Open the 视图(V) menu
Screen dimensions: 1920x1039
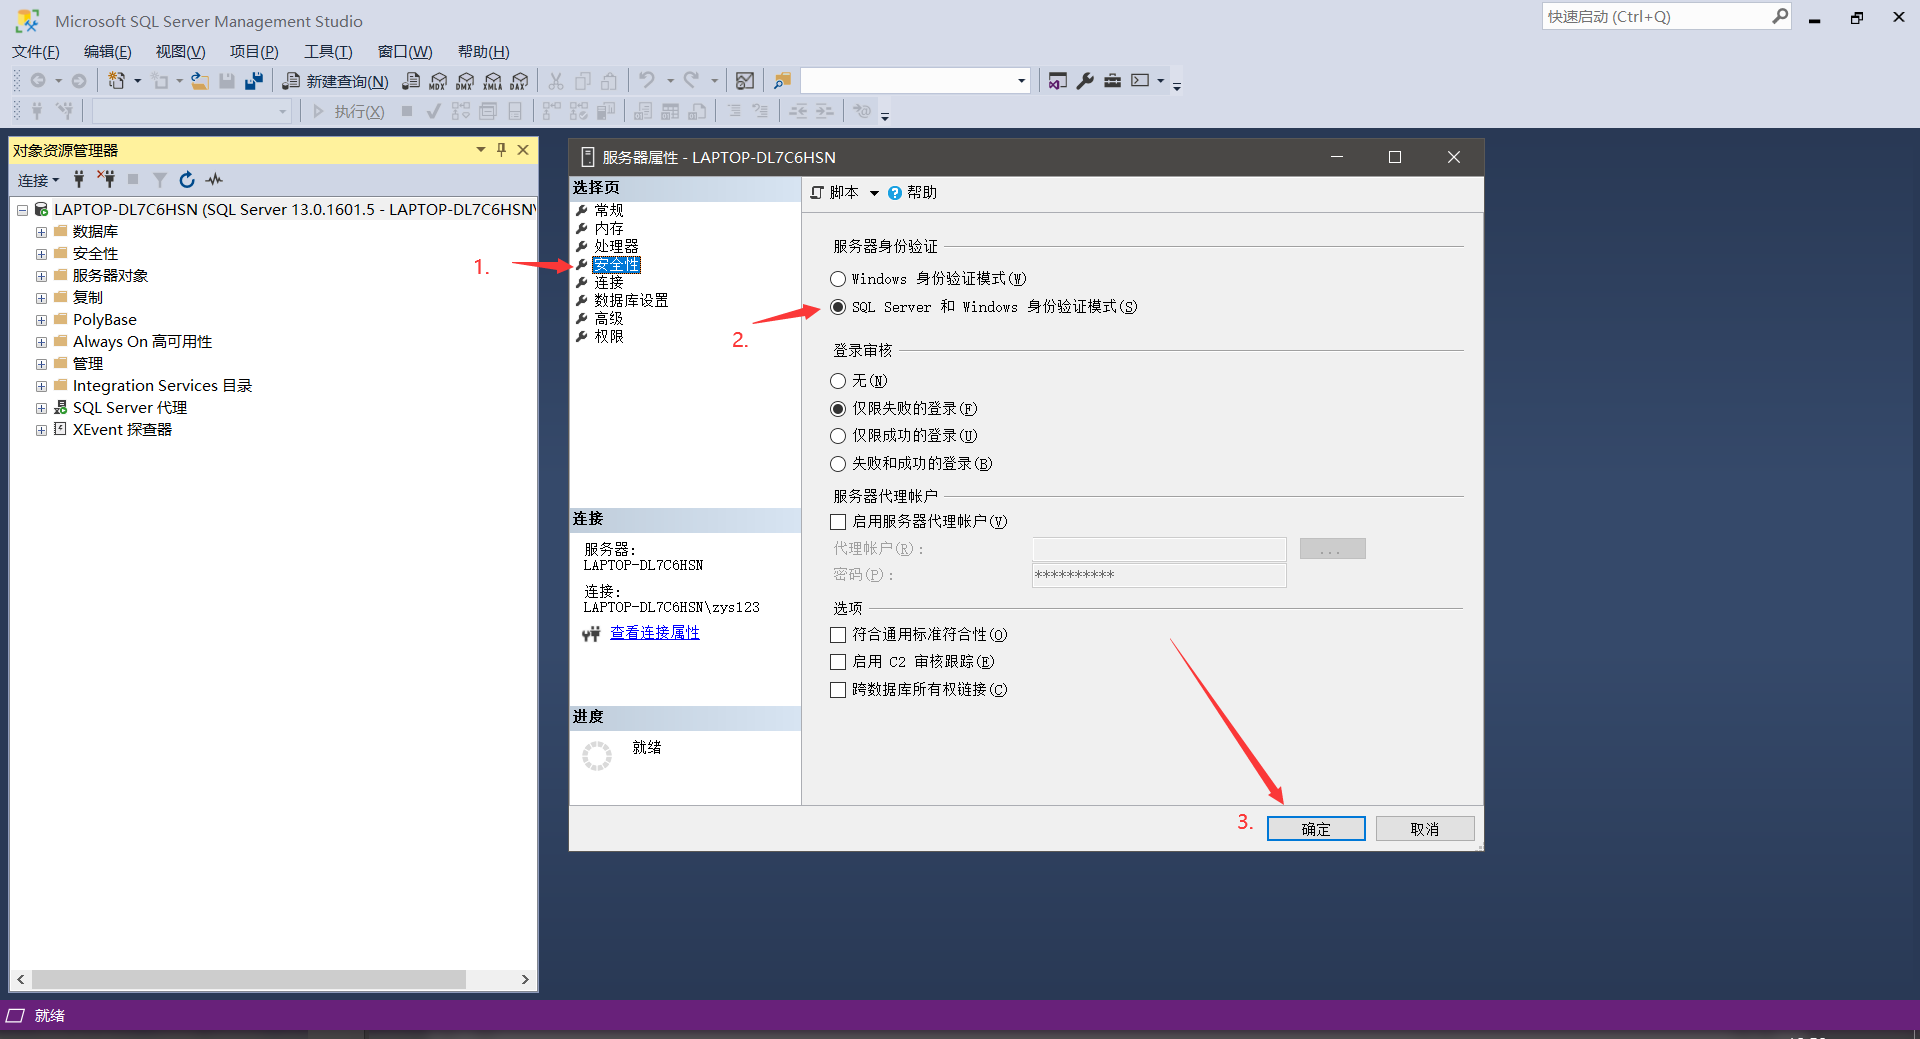pos(180,52)
